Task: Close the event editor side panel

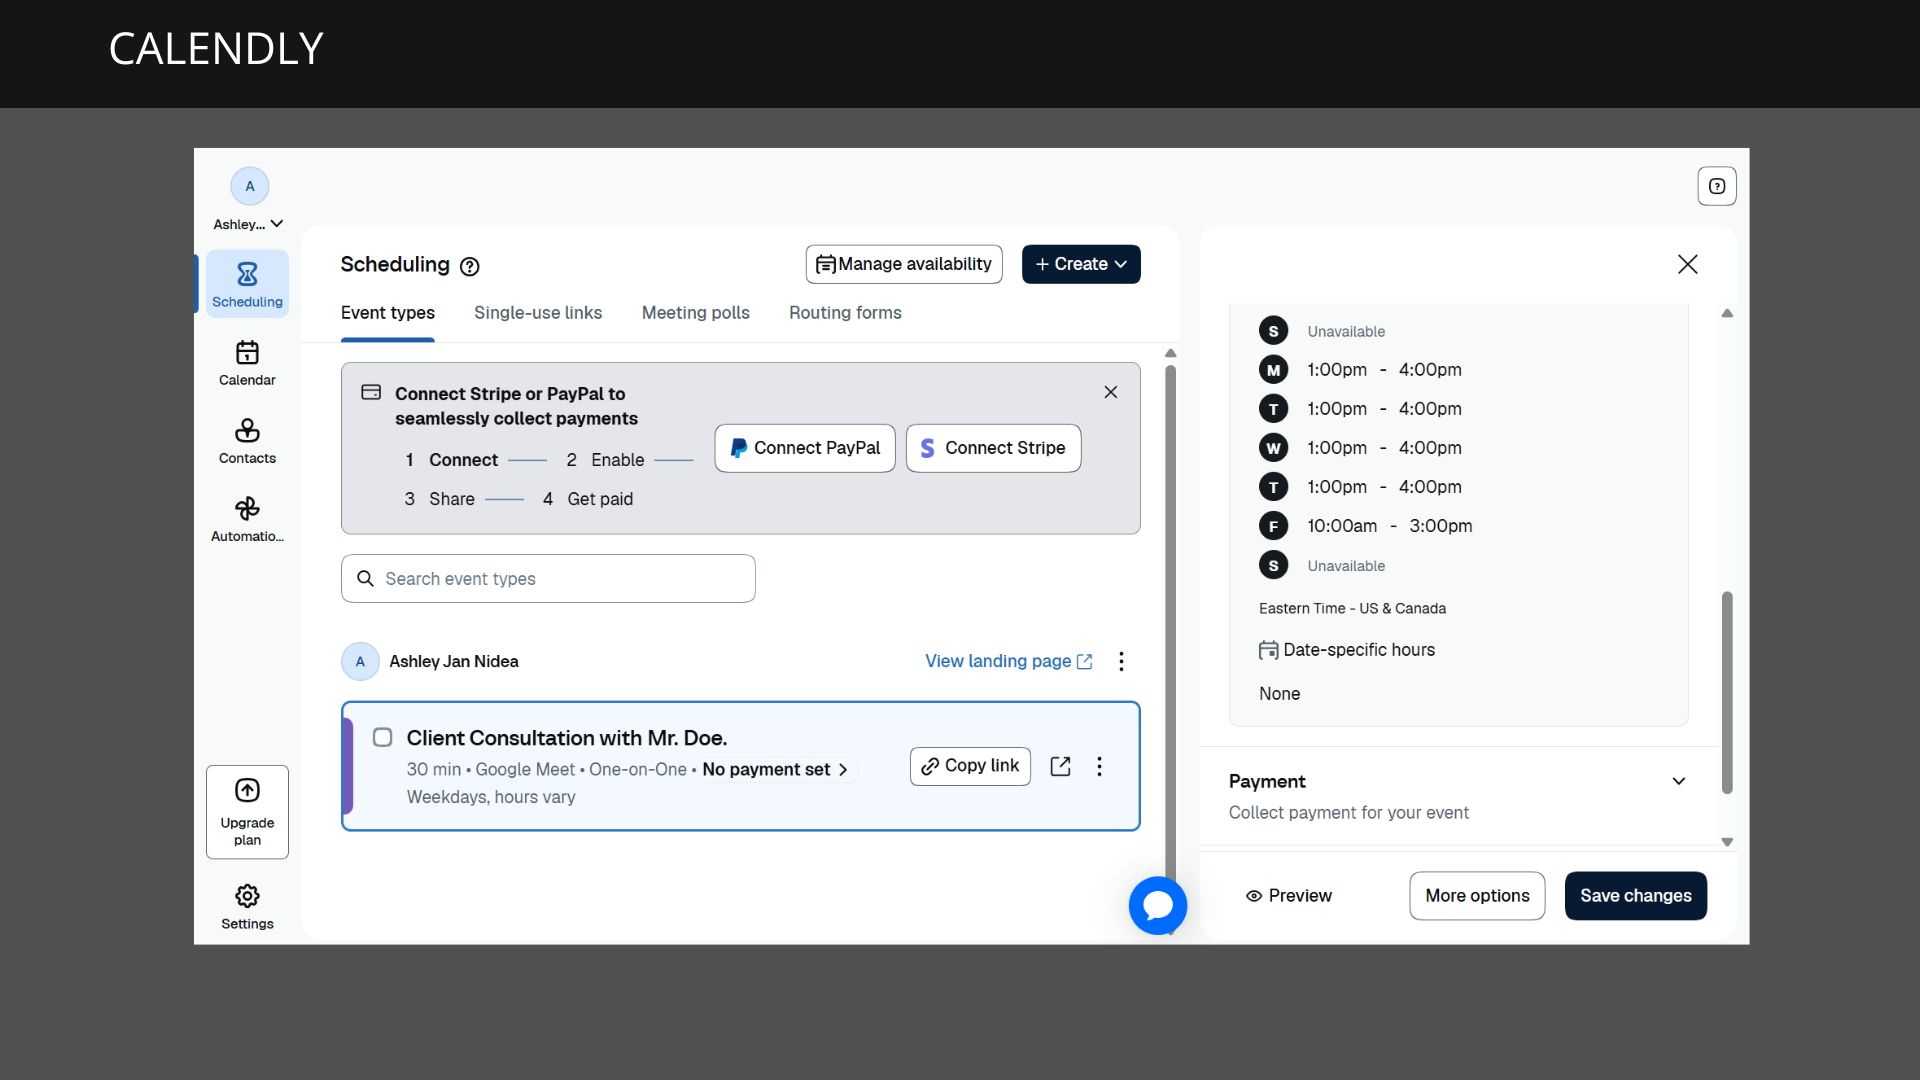Action: 1688,264
